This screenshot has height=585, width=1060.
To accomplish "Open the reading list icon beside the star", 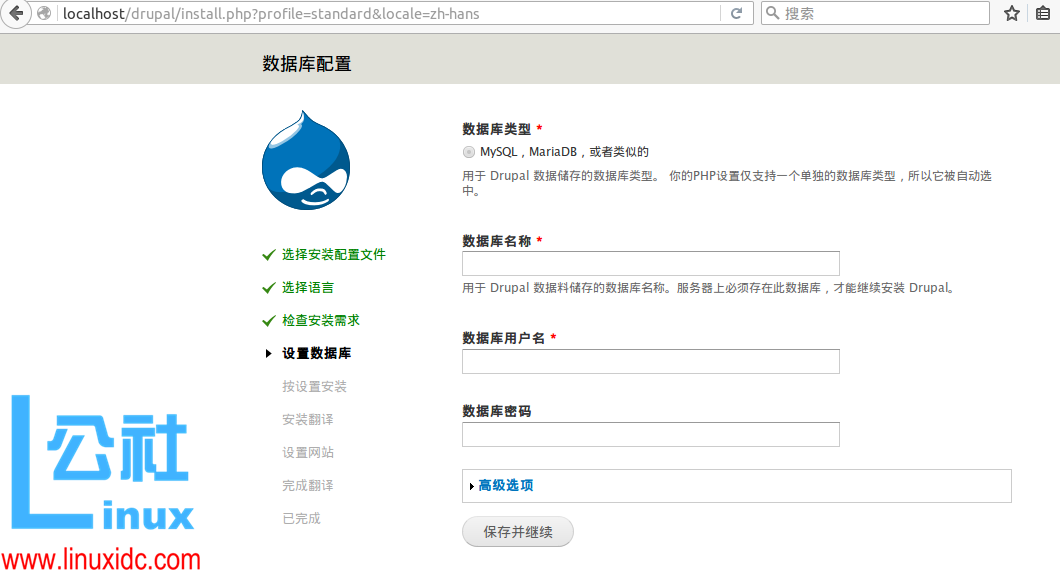I will pos(1042,14).
